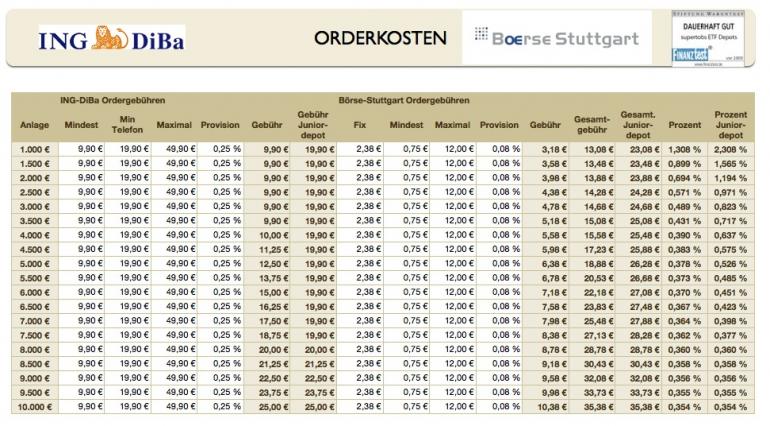Select the Anlage cell '3.500 €'
The height and width of the screenshot is (426, 770).
click(34, 221)
